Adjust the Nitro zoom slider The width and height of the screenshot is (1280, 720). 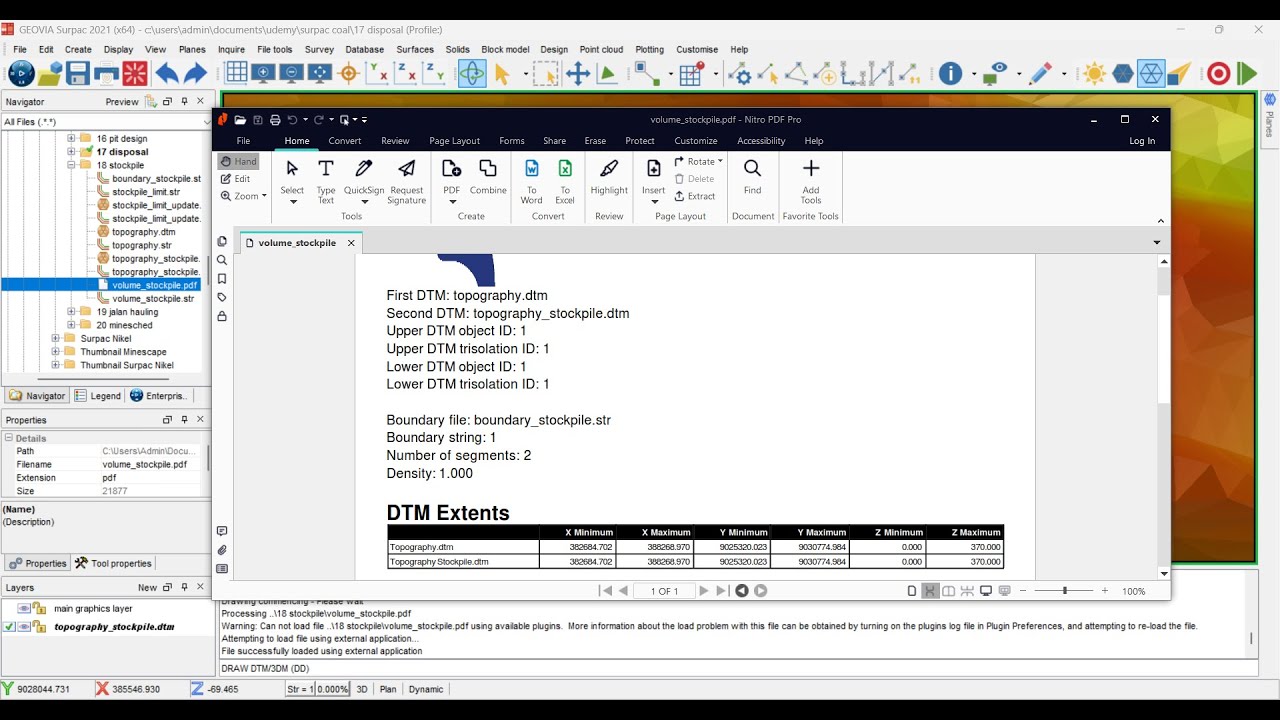click(1064, 591)
